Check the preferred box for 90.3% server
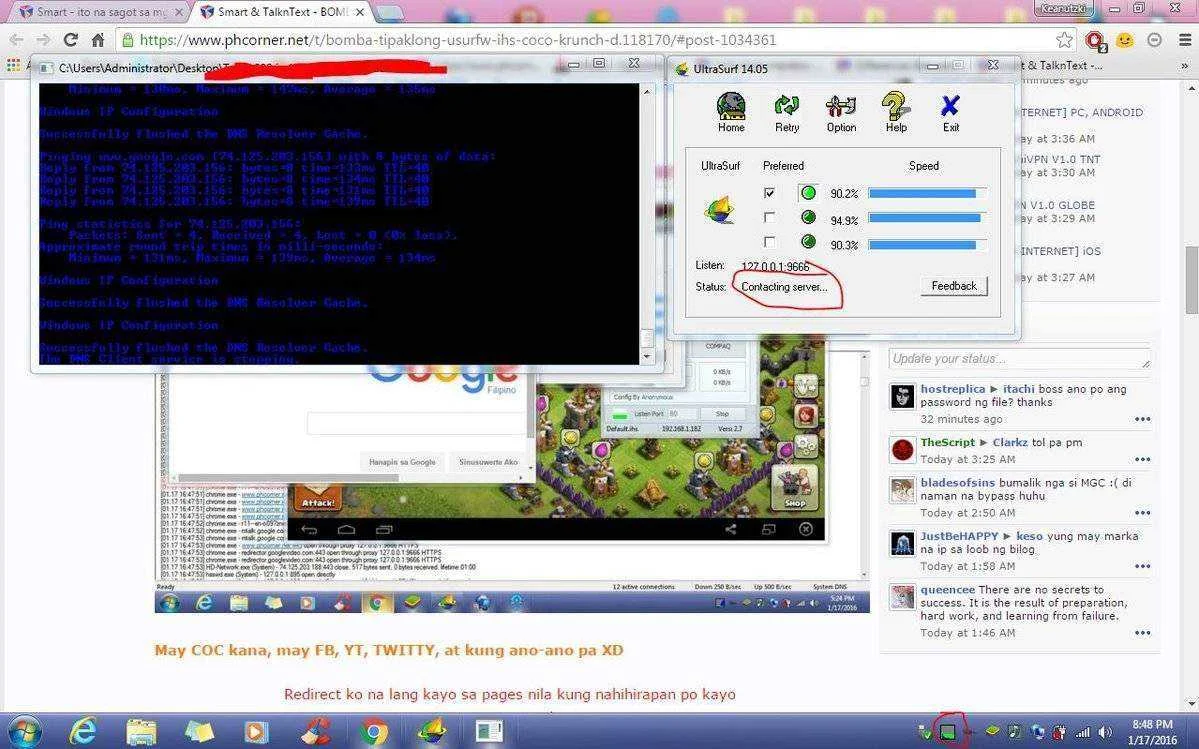The image size is (1199, 749). click(x=769, y=242)
